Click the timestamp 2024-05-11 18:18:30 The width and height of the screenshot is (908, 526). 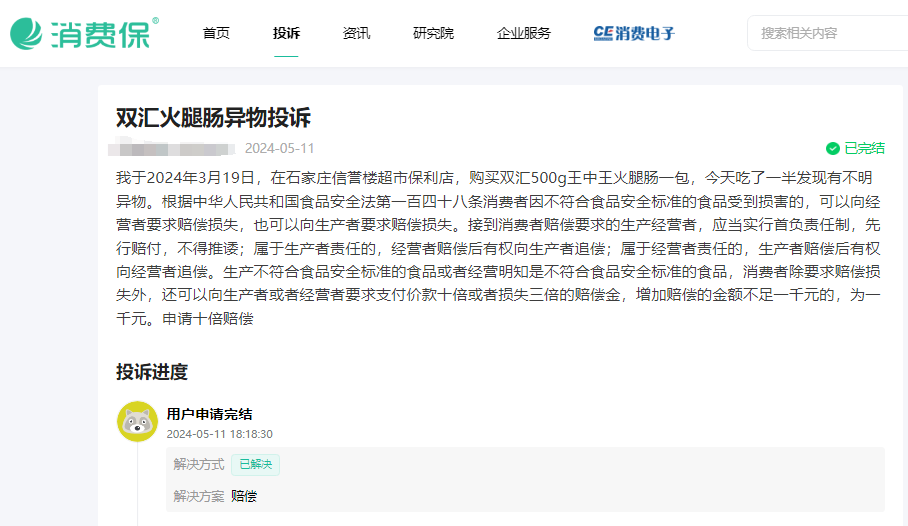tap(219, 434)
